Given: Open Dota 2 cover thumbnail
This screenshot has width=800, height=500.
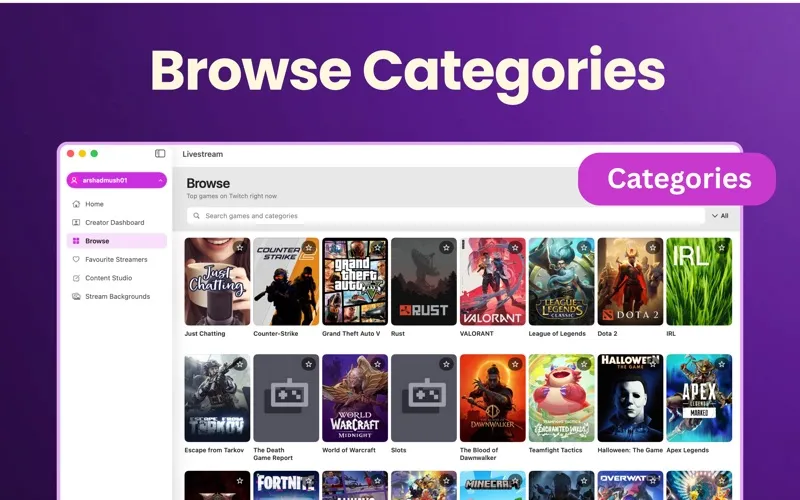Looking at the screenshot, I should tap(631, 282).
